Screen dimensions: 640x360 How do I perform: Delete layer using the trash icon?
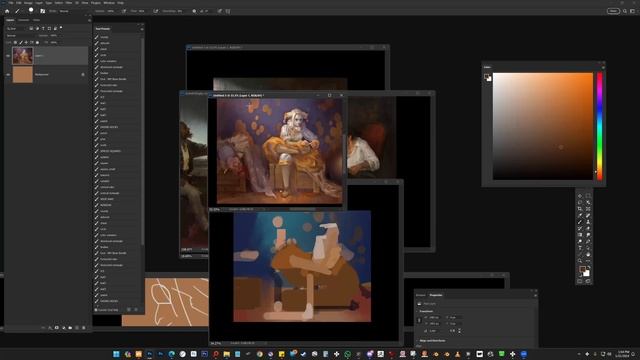tap(84, 327)
